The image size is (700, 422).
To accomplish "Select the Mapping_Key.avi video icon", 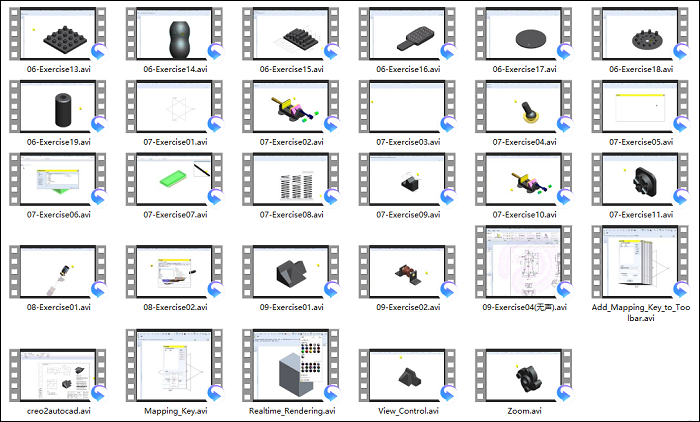I will pos(175,366).
